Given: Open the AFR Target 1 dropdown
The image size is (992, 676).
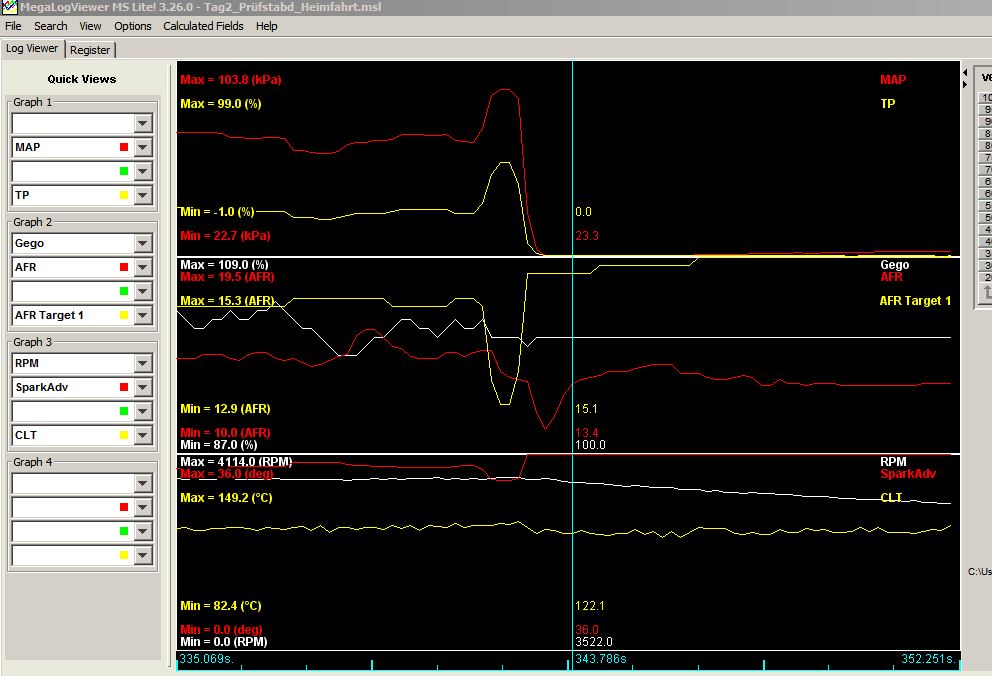Looking at the screenshot, I should pyautogui.click(x=143, y=315).
